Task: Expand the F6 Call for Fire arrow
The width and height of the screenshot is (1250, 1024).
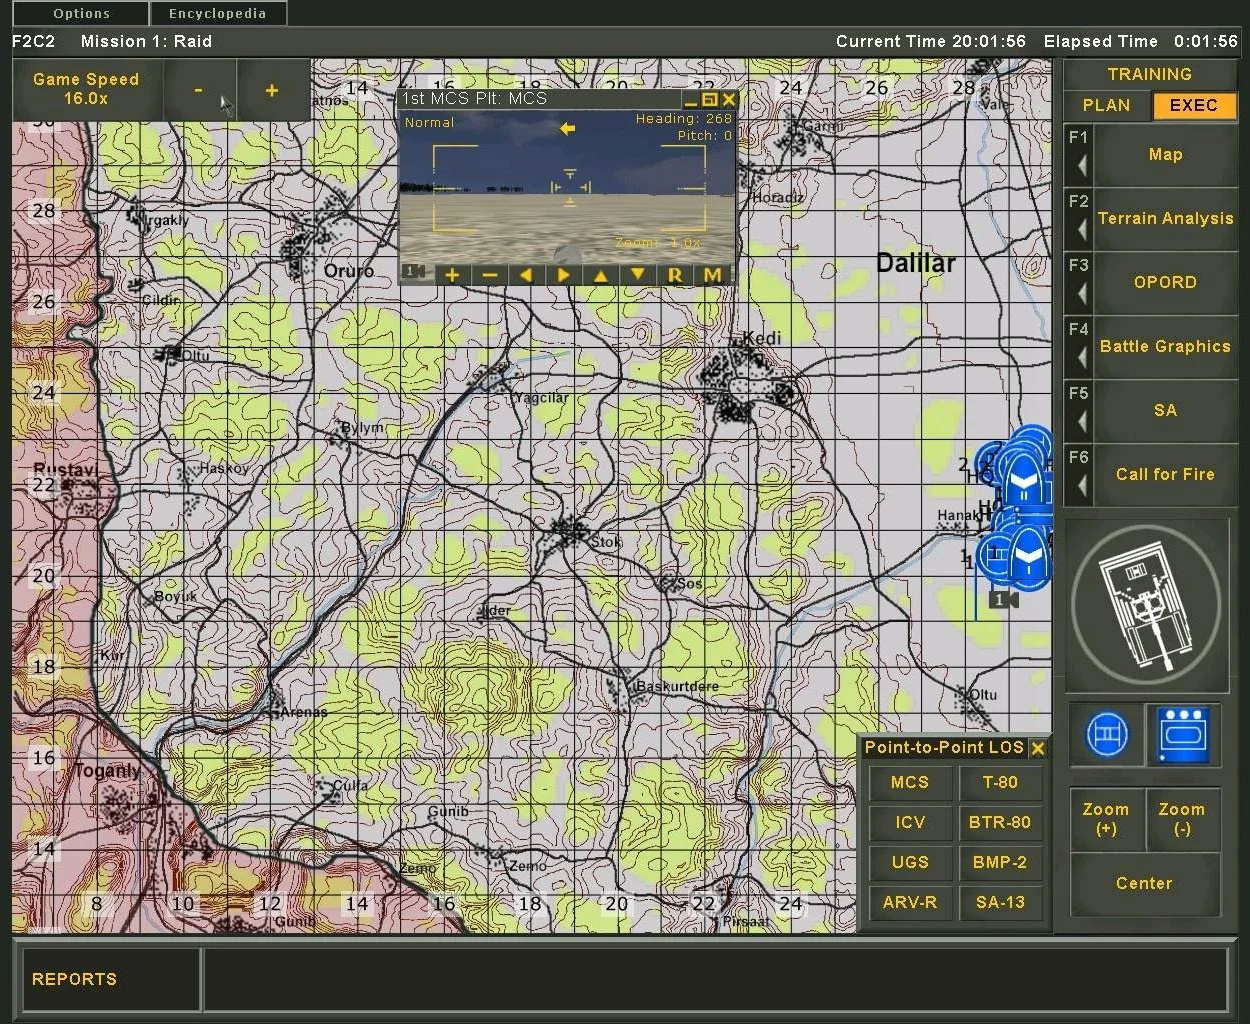Action: pos(1081,485)
